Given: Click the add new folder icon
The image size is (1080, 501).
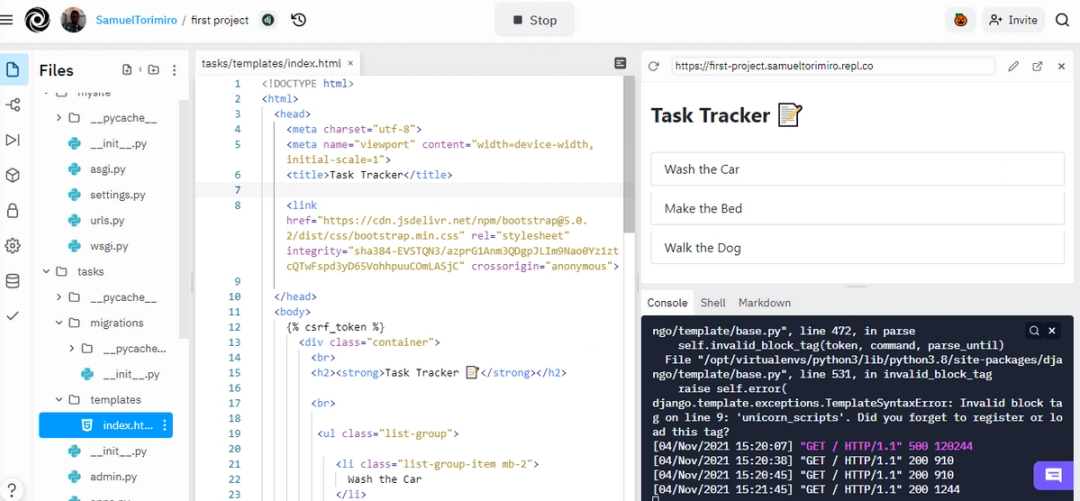Looking at the screenshot, I should click(x=153, y=70).
